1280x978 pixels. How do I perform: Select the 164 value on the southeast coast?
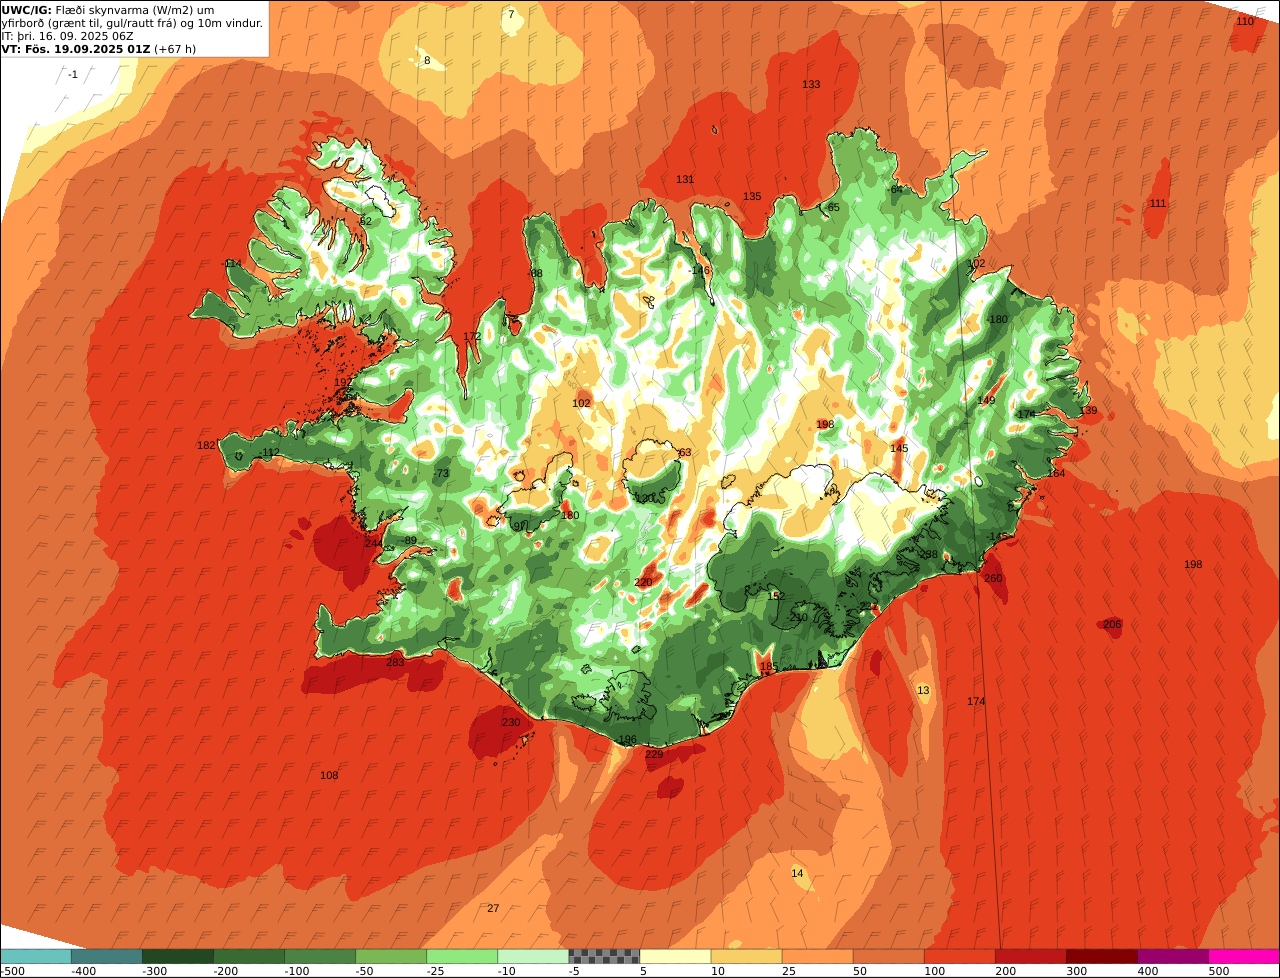pos(1056,473)
